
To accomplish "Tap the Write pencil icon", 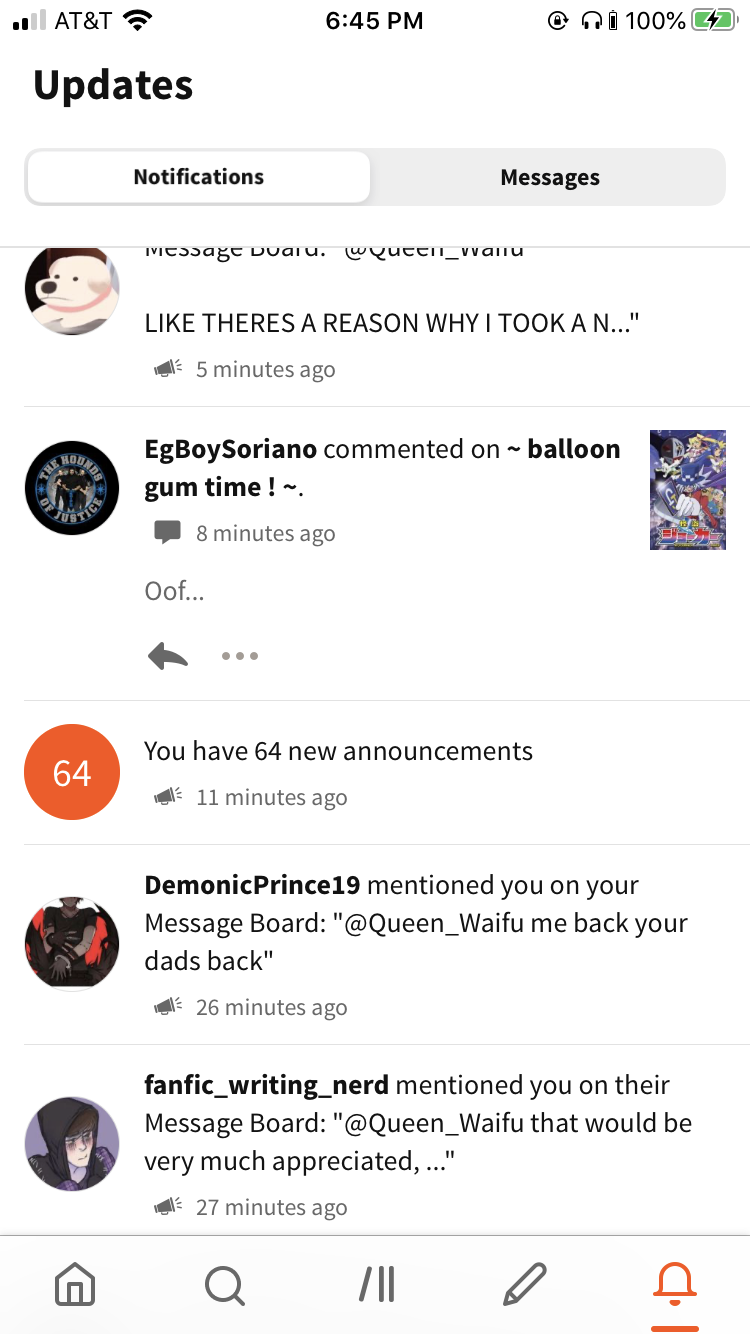I will click(x=525, y=1283).
